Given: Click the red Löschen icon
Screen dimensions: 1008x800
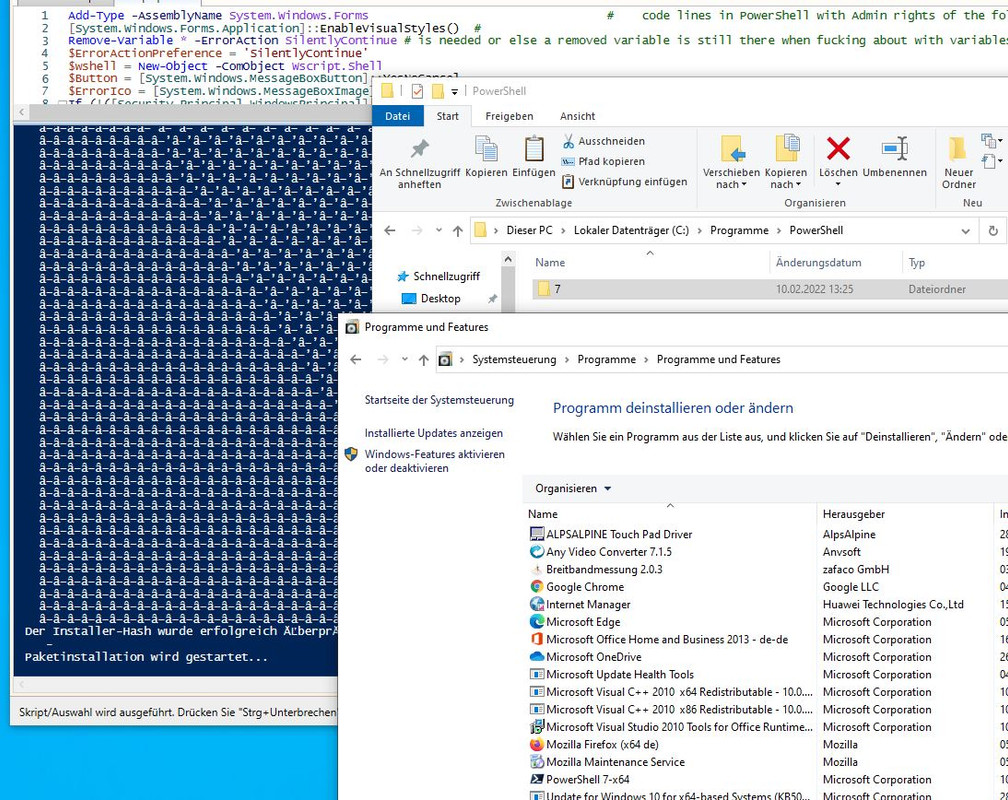Looking at the screenshot, I should coord(838,149).
